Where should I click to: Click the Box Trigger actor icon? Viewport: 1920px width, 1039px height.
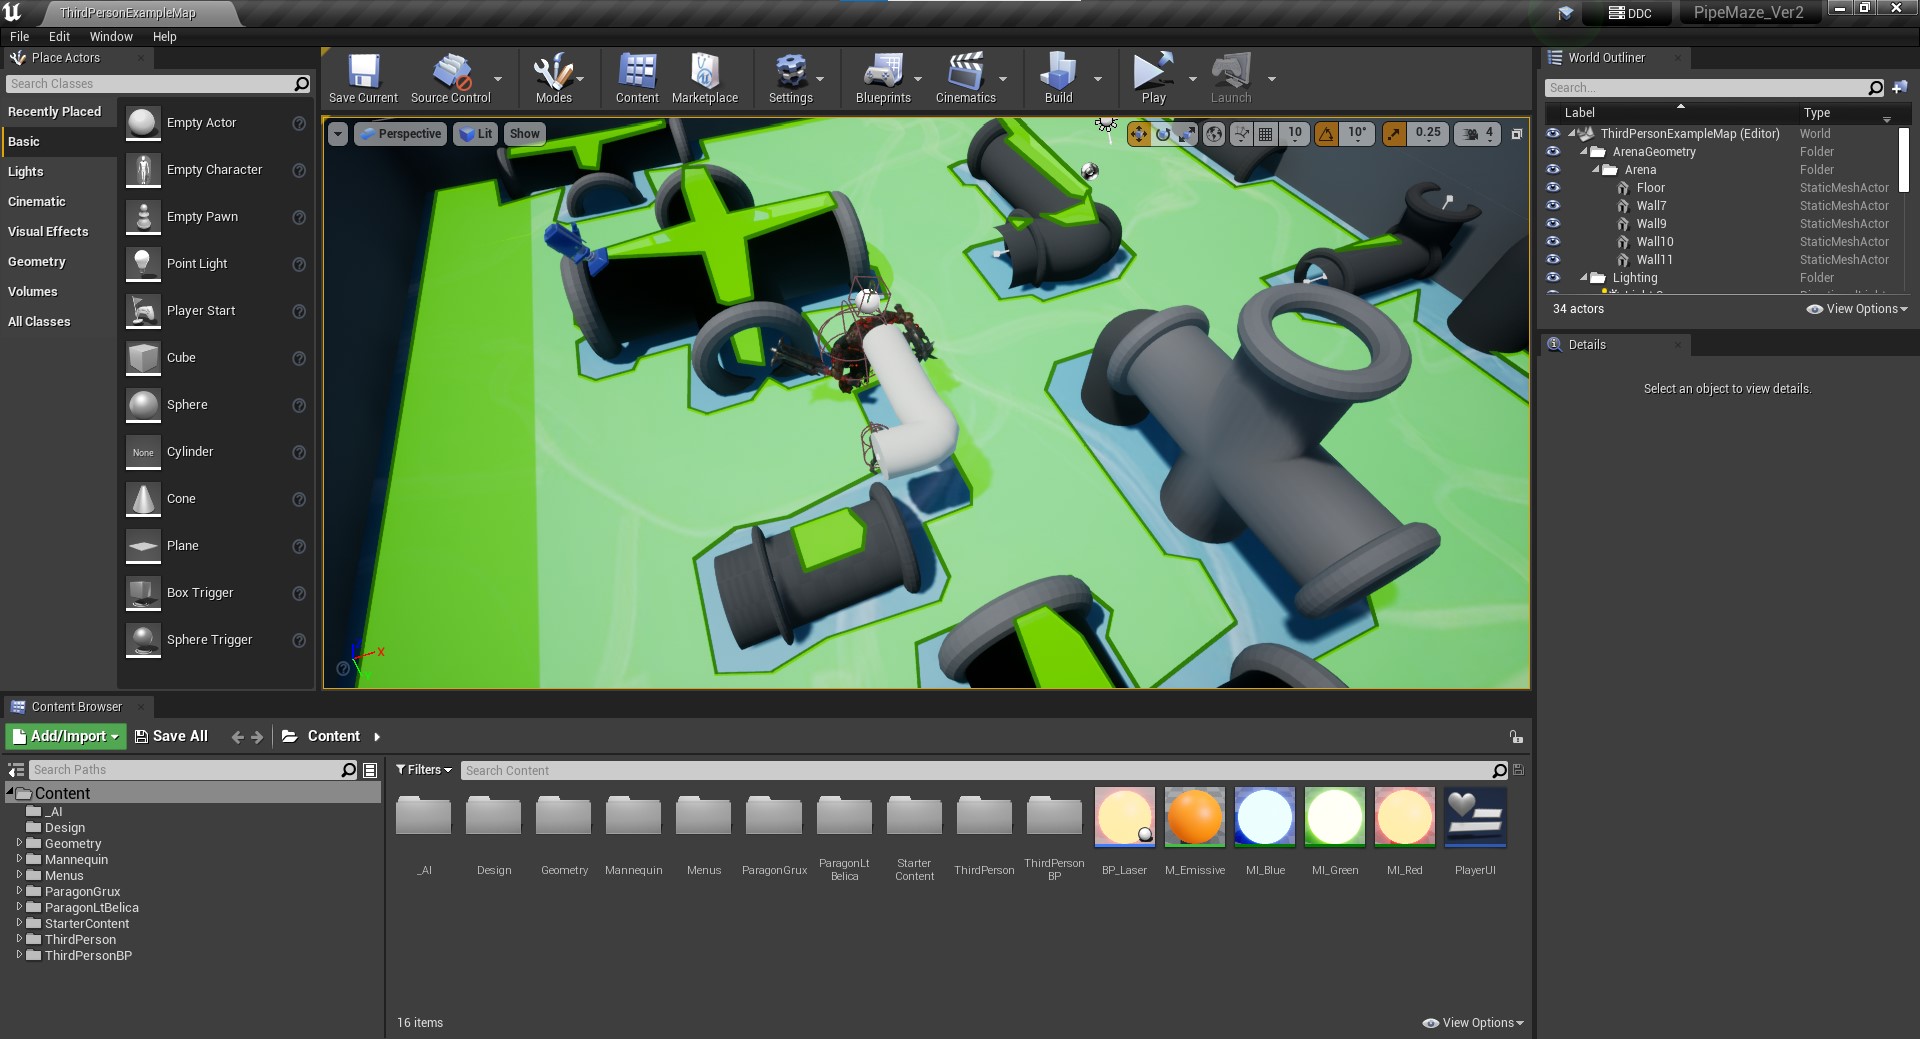[144, 593]
